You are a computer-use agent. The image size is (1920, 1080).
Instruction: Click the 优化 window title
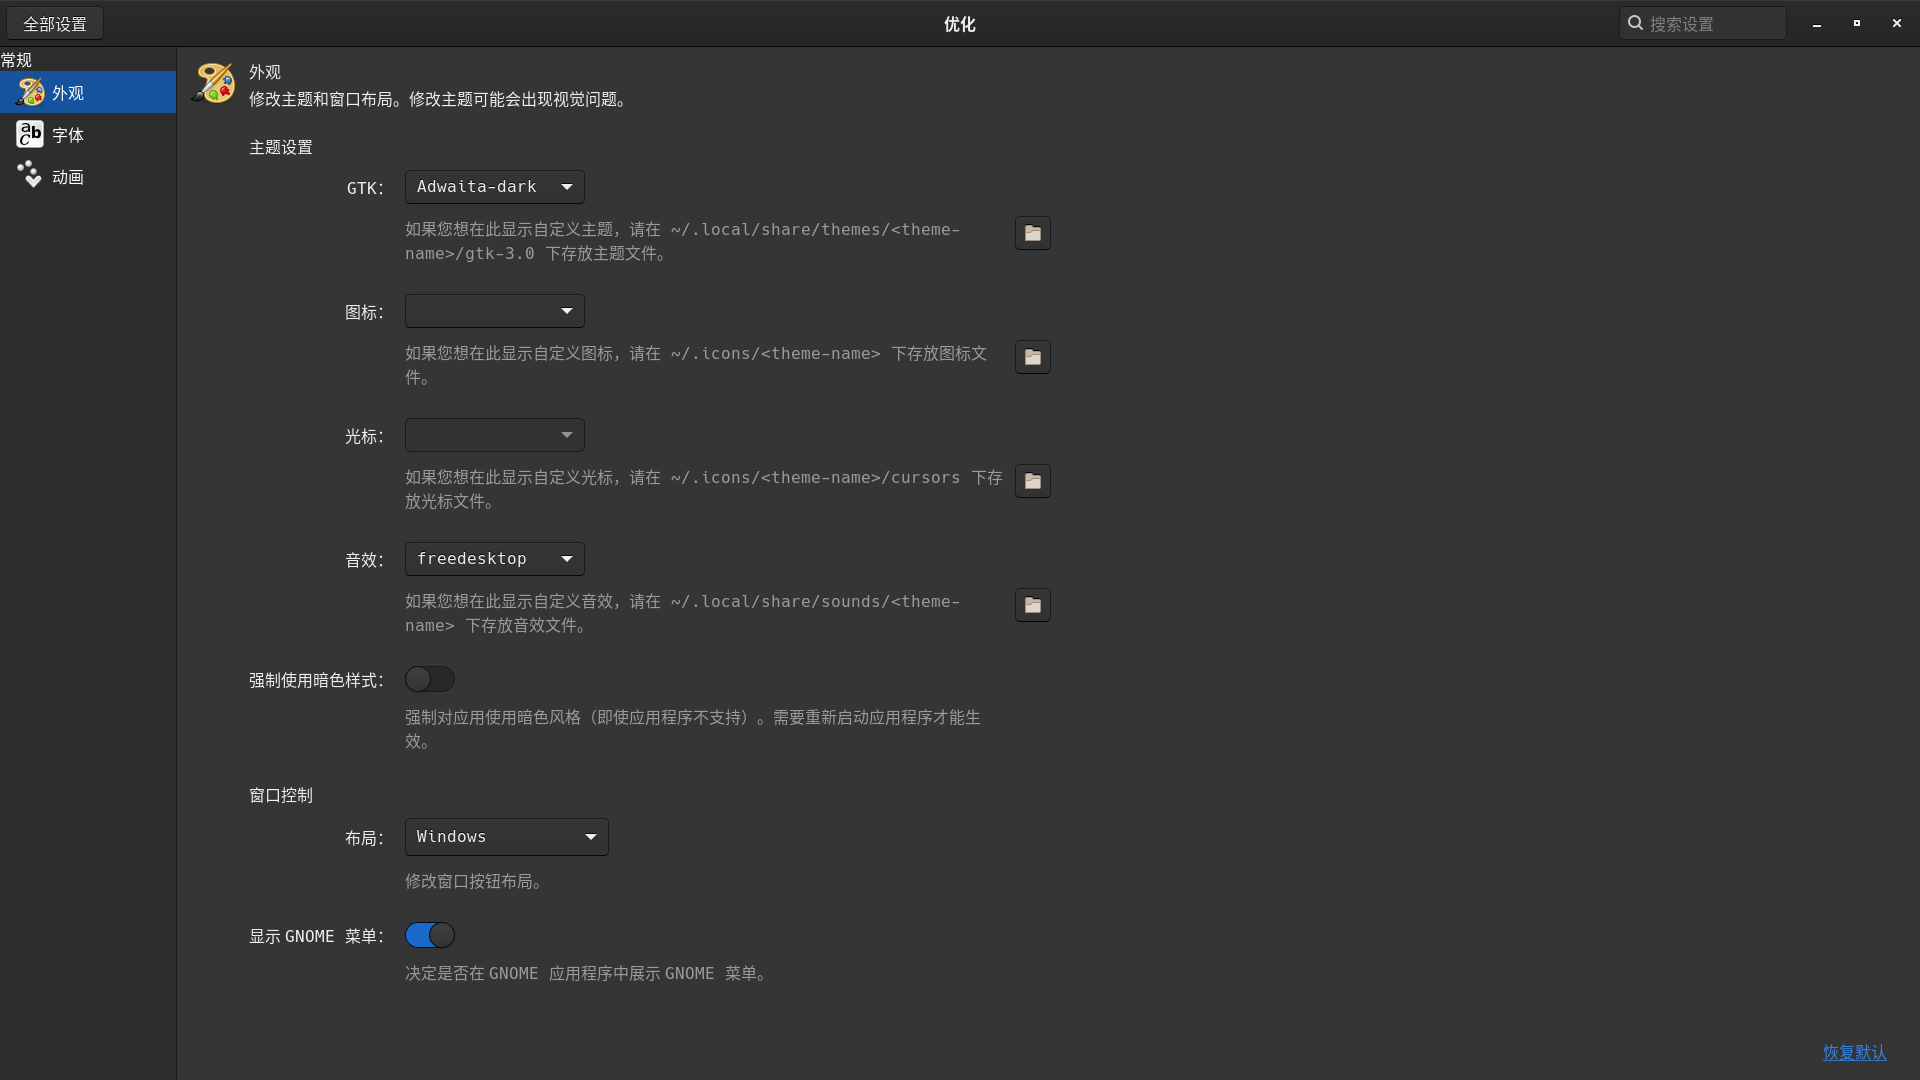pos(959,24)
